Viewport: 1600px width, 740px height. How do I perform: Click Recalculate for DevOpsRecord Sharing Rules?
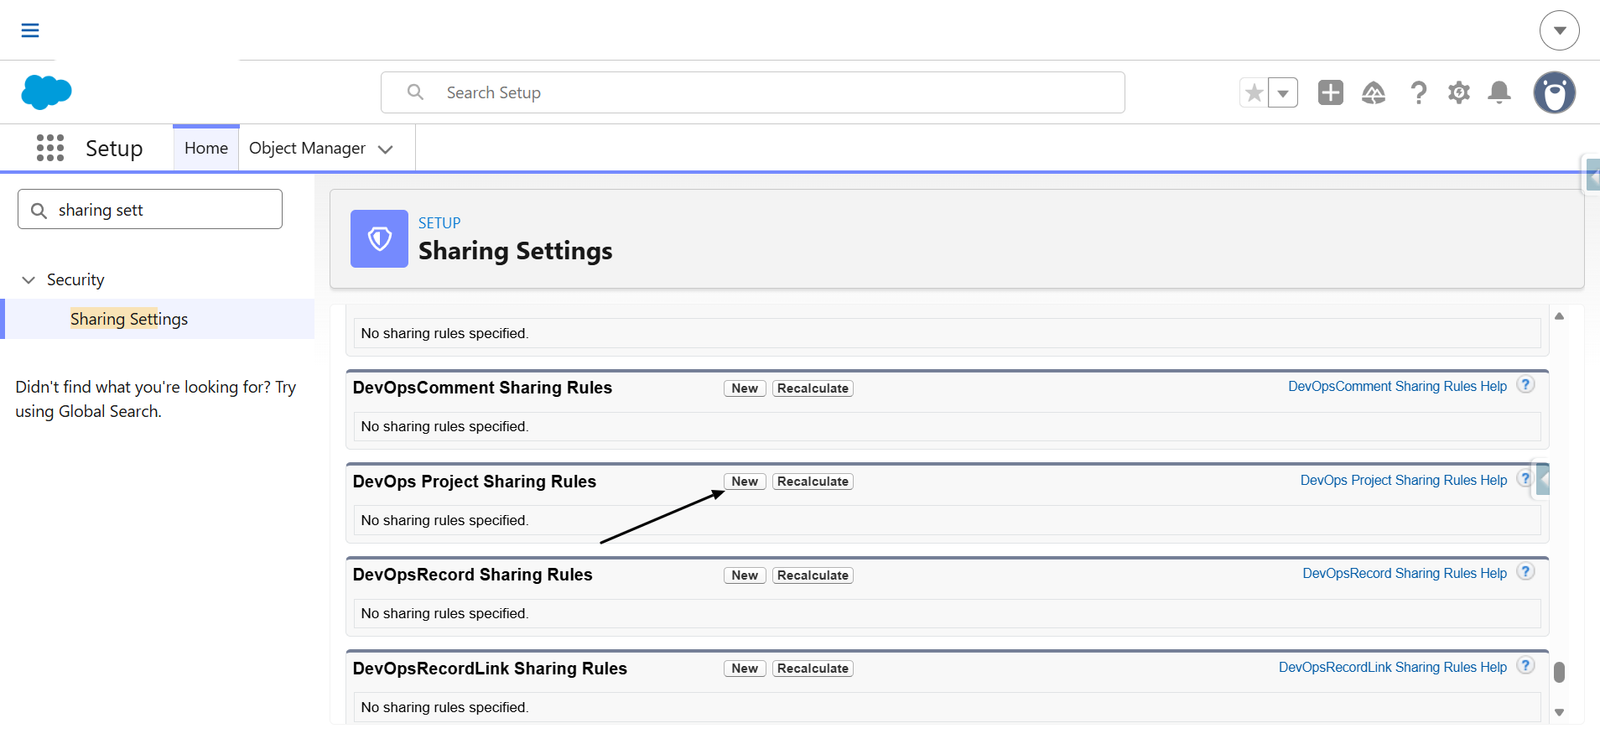[x=813, y=575]
